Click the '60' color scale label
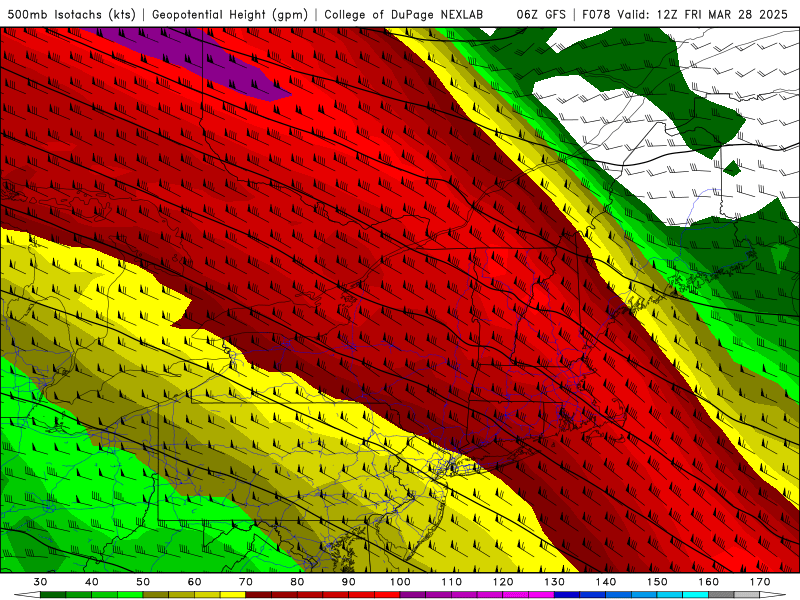This screenshot has height=600, width=800. click(x=194, y=582)
